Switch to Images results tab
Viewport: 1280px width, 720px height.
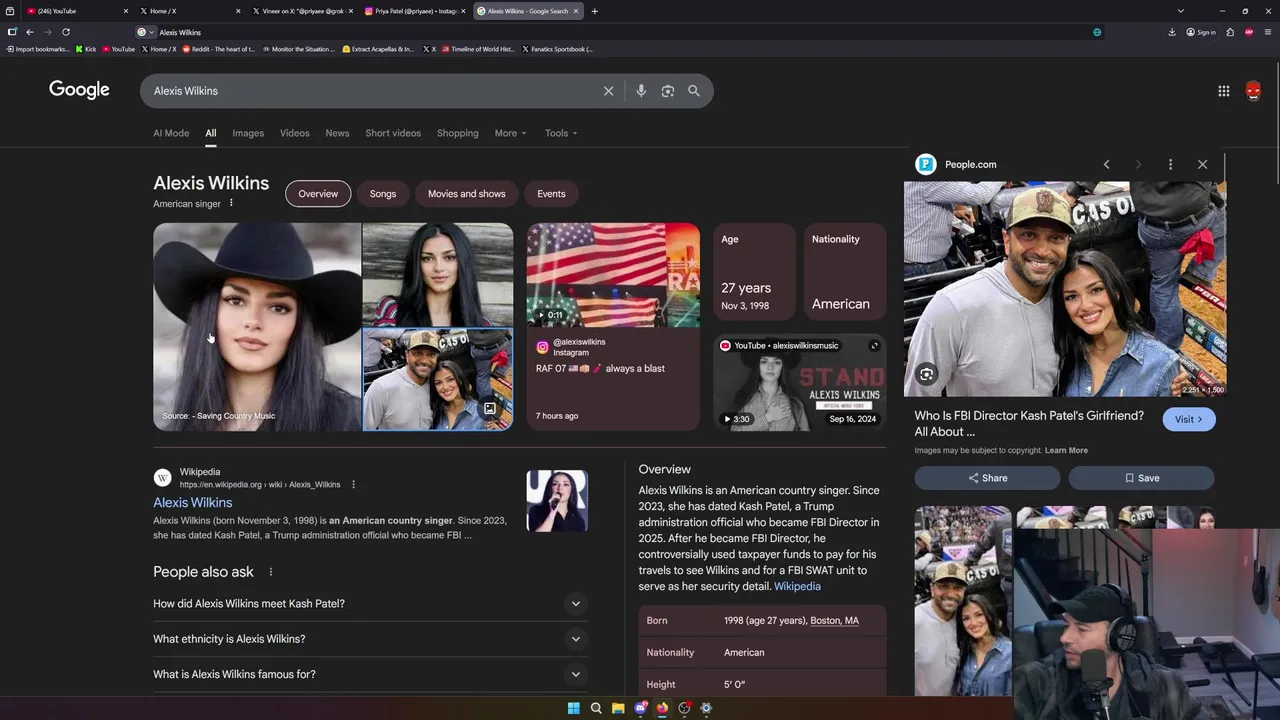pos(248,133)
